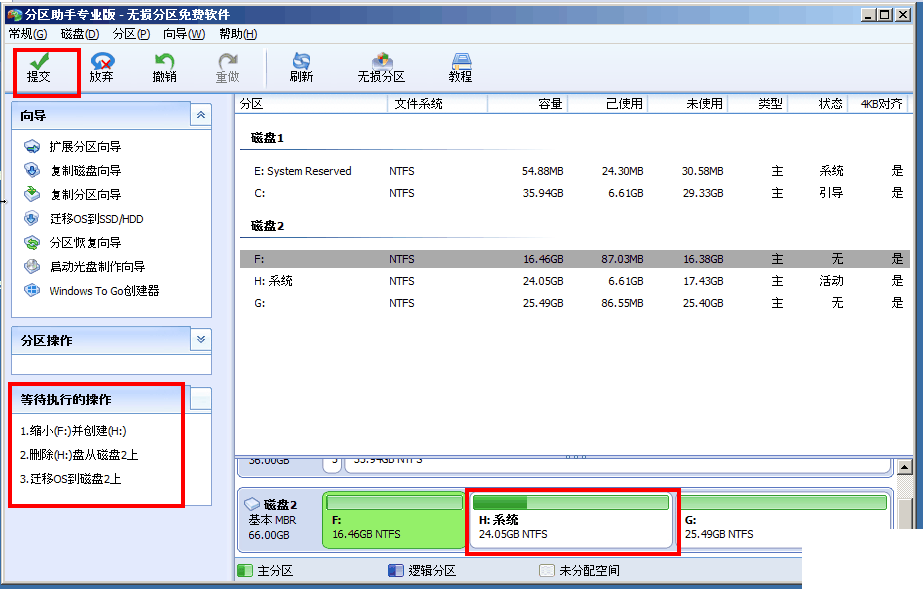Click the 活动 status of H: partition

(831, 281)
